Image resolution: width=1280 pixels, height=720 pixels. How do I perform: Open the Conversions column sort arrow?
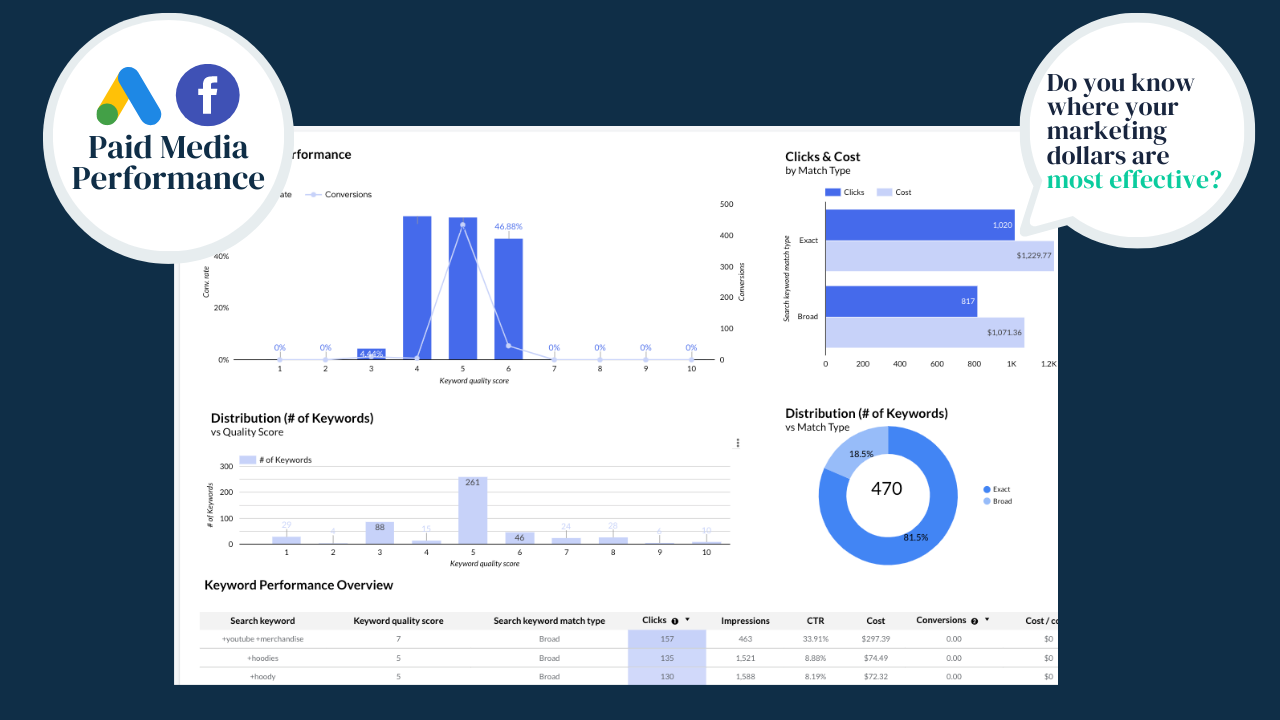point(987,620)
